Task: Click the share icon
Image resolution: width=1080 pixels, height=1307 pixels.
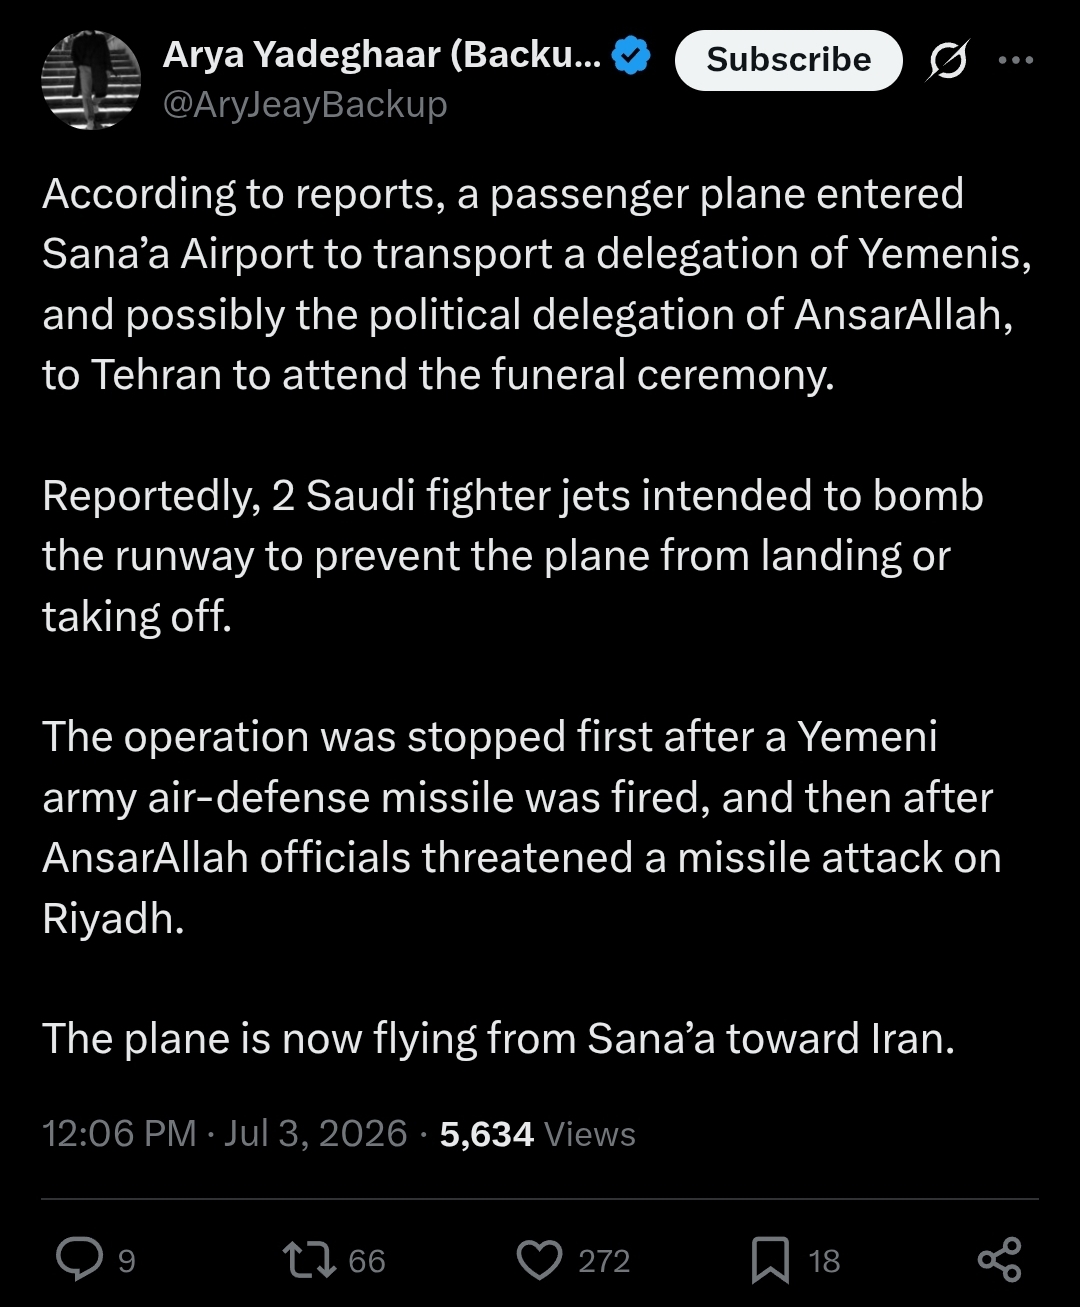Action: point(999,1260)
